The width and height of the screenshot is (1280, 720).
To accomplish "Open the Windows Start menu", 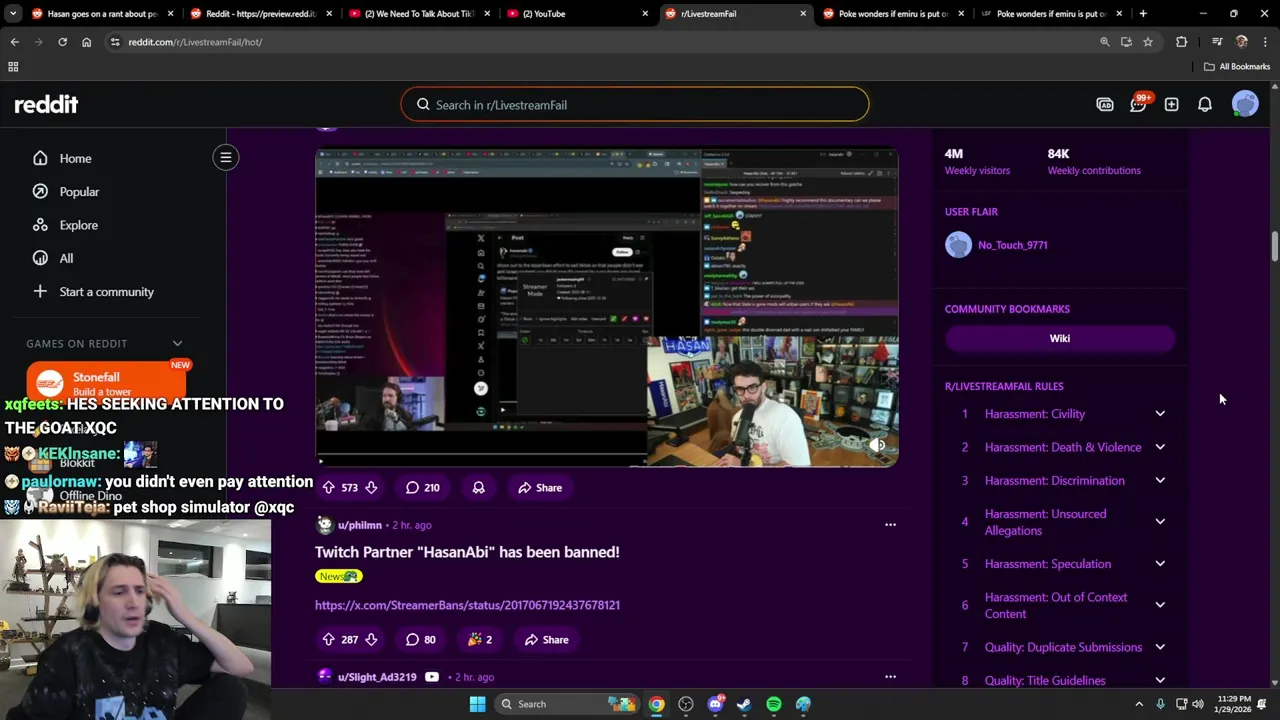I will coord(477,704).
